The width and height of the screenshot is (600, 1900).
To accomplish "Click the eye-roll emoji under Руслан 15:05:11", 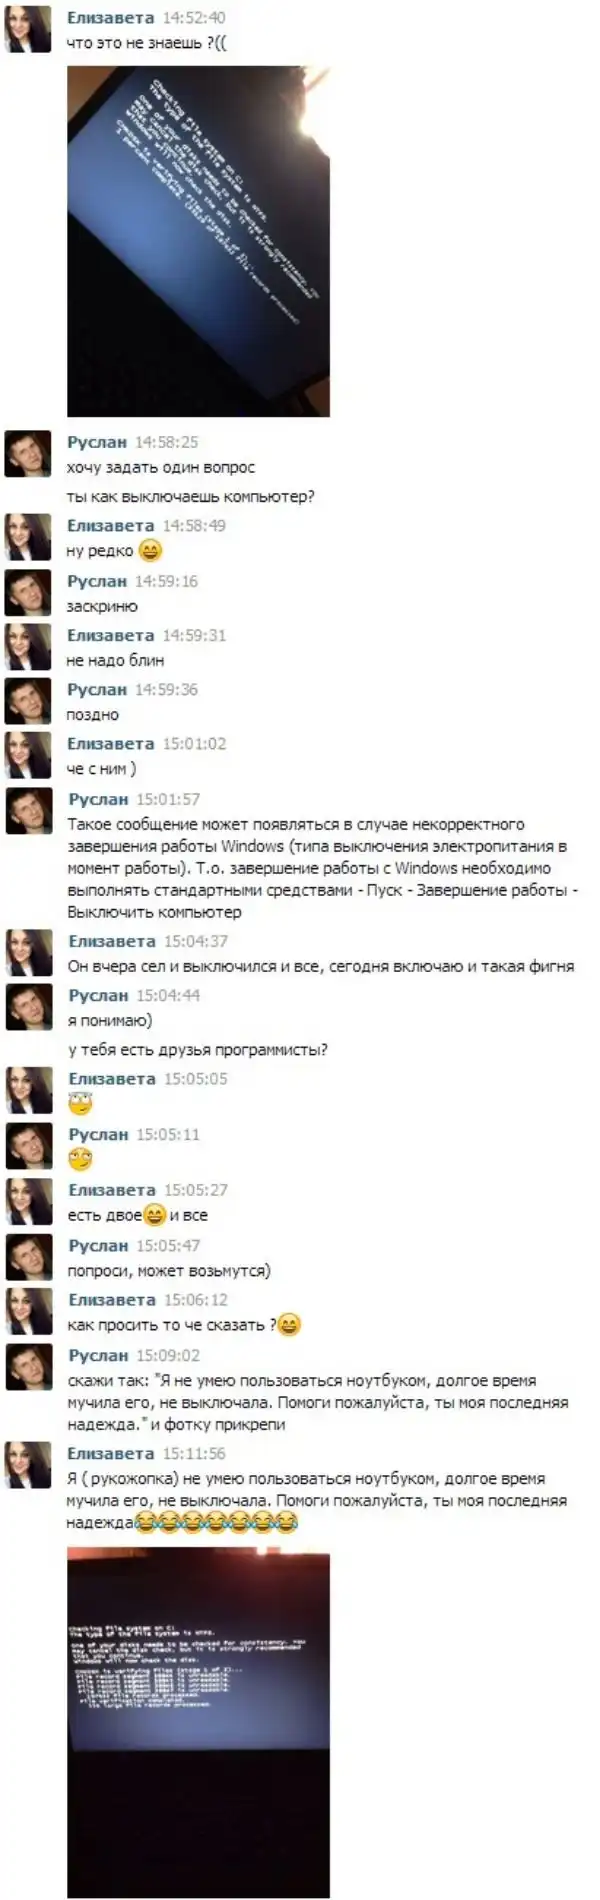I will [80, 1160].
